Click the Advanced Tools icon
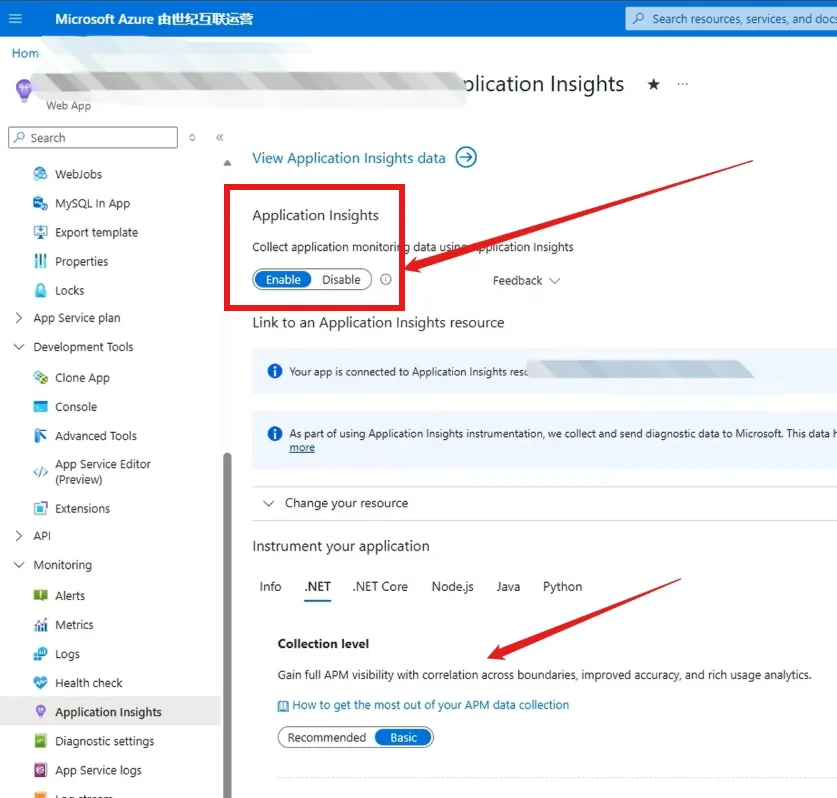 tap(40, 436)
